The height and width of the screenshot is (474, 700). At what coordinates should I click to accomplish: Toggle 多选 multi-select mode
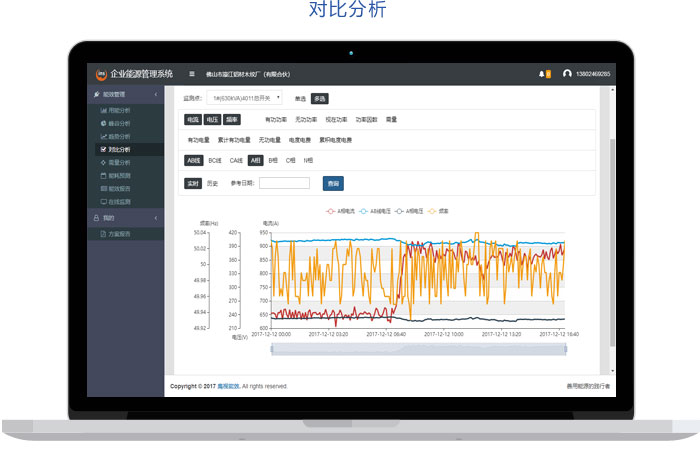click(x=320, y=99)
